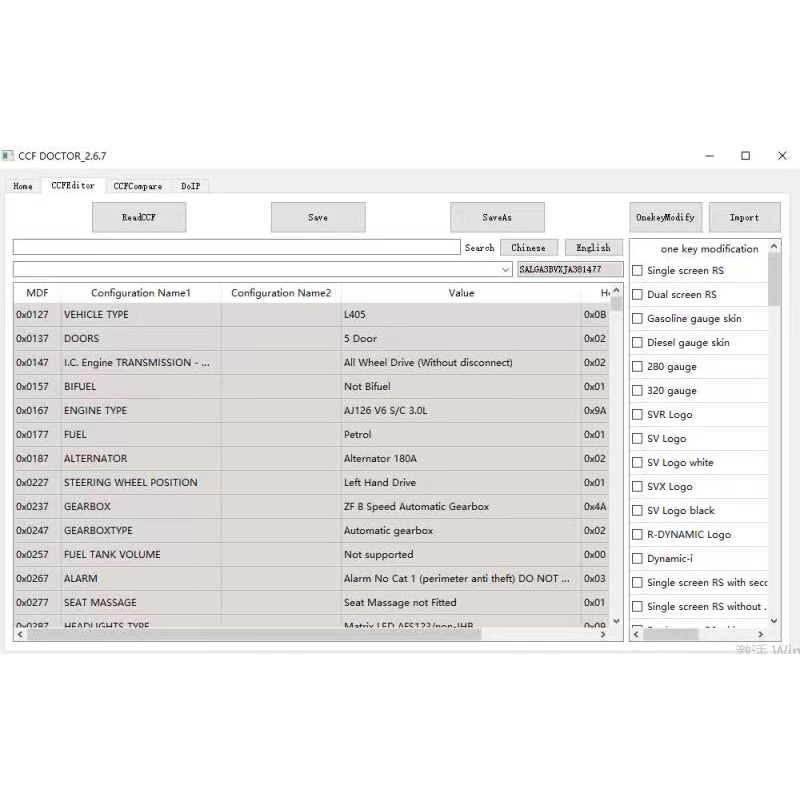The image size is (800, 800).
Task: Click the CCF DOCTOR app icon in title bar
Action: (x=7, y=156)
